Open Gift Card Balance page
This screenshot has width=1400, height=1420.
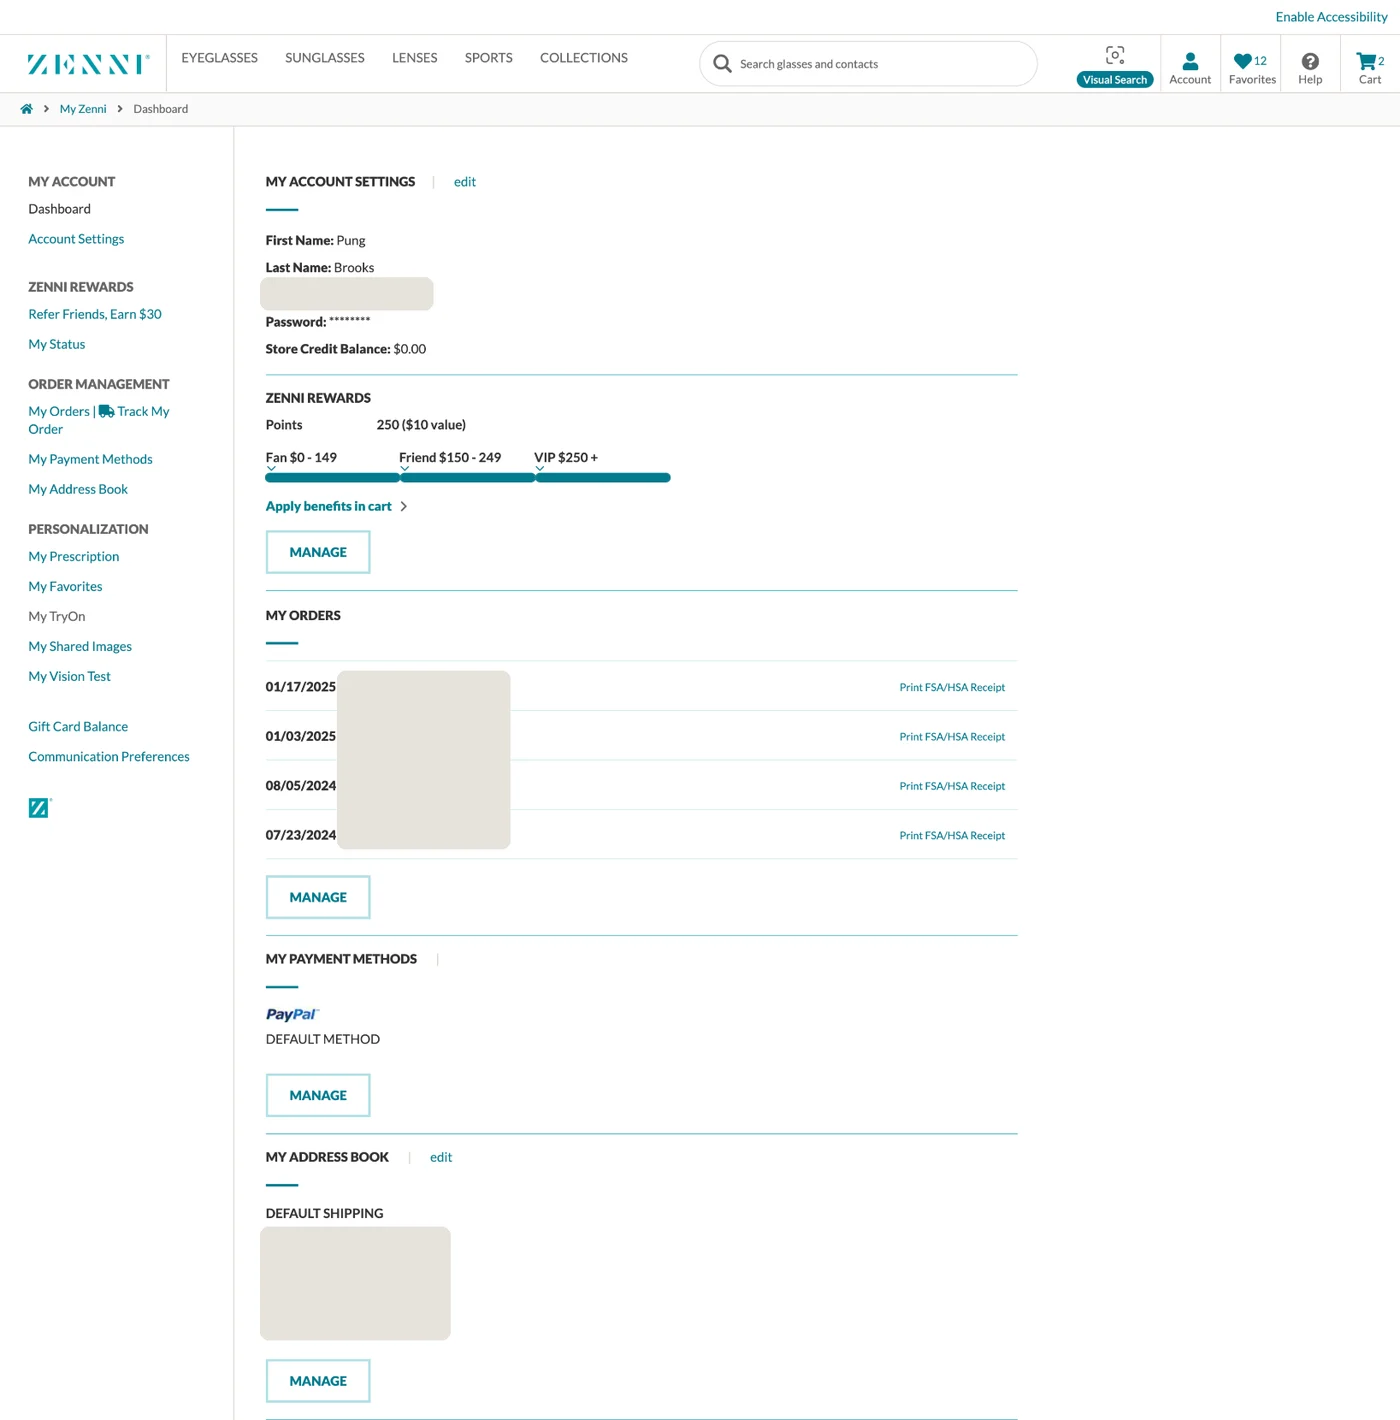[78, 726]
